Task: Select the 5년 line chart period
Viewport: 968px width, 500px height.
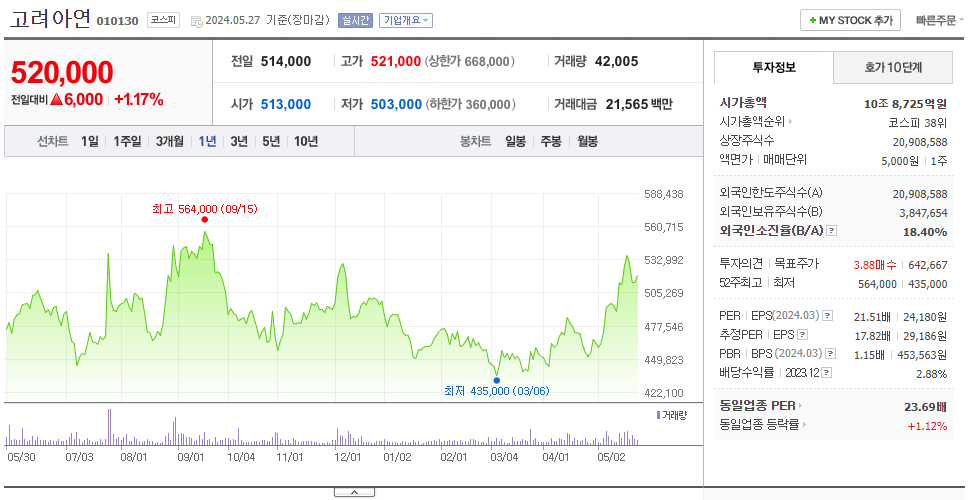Action: [271, 141]
